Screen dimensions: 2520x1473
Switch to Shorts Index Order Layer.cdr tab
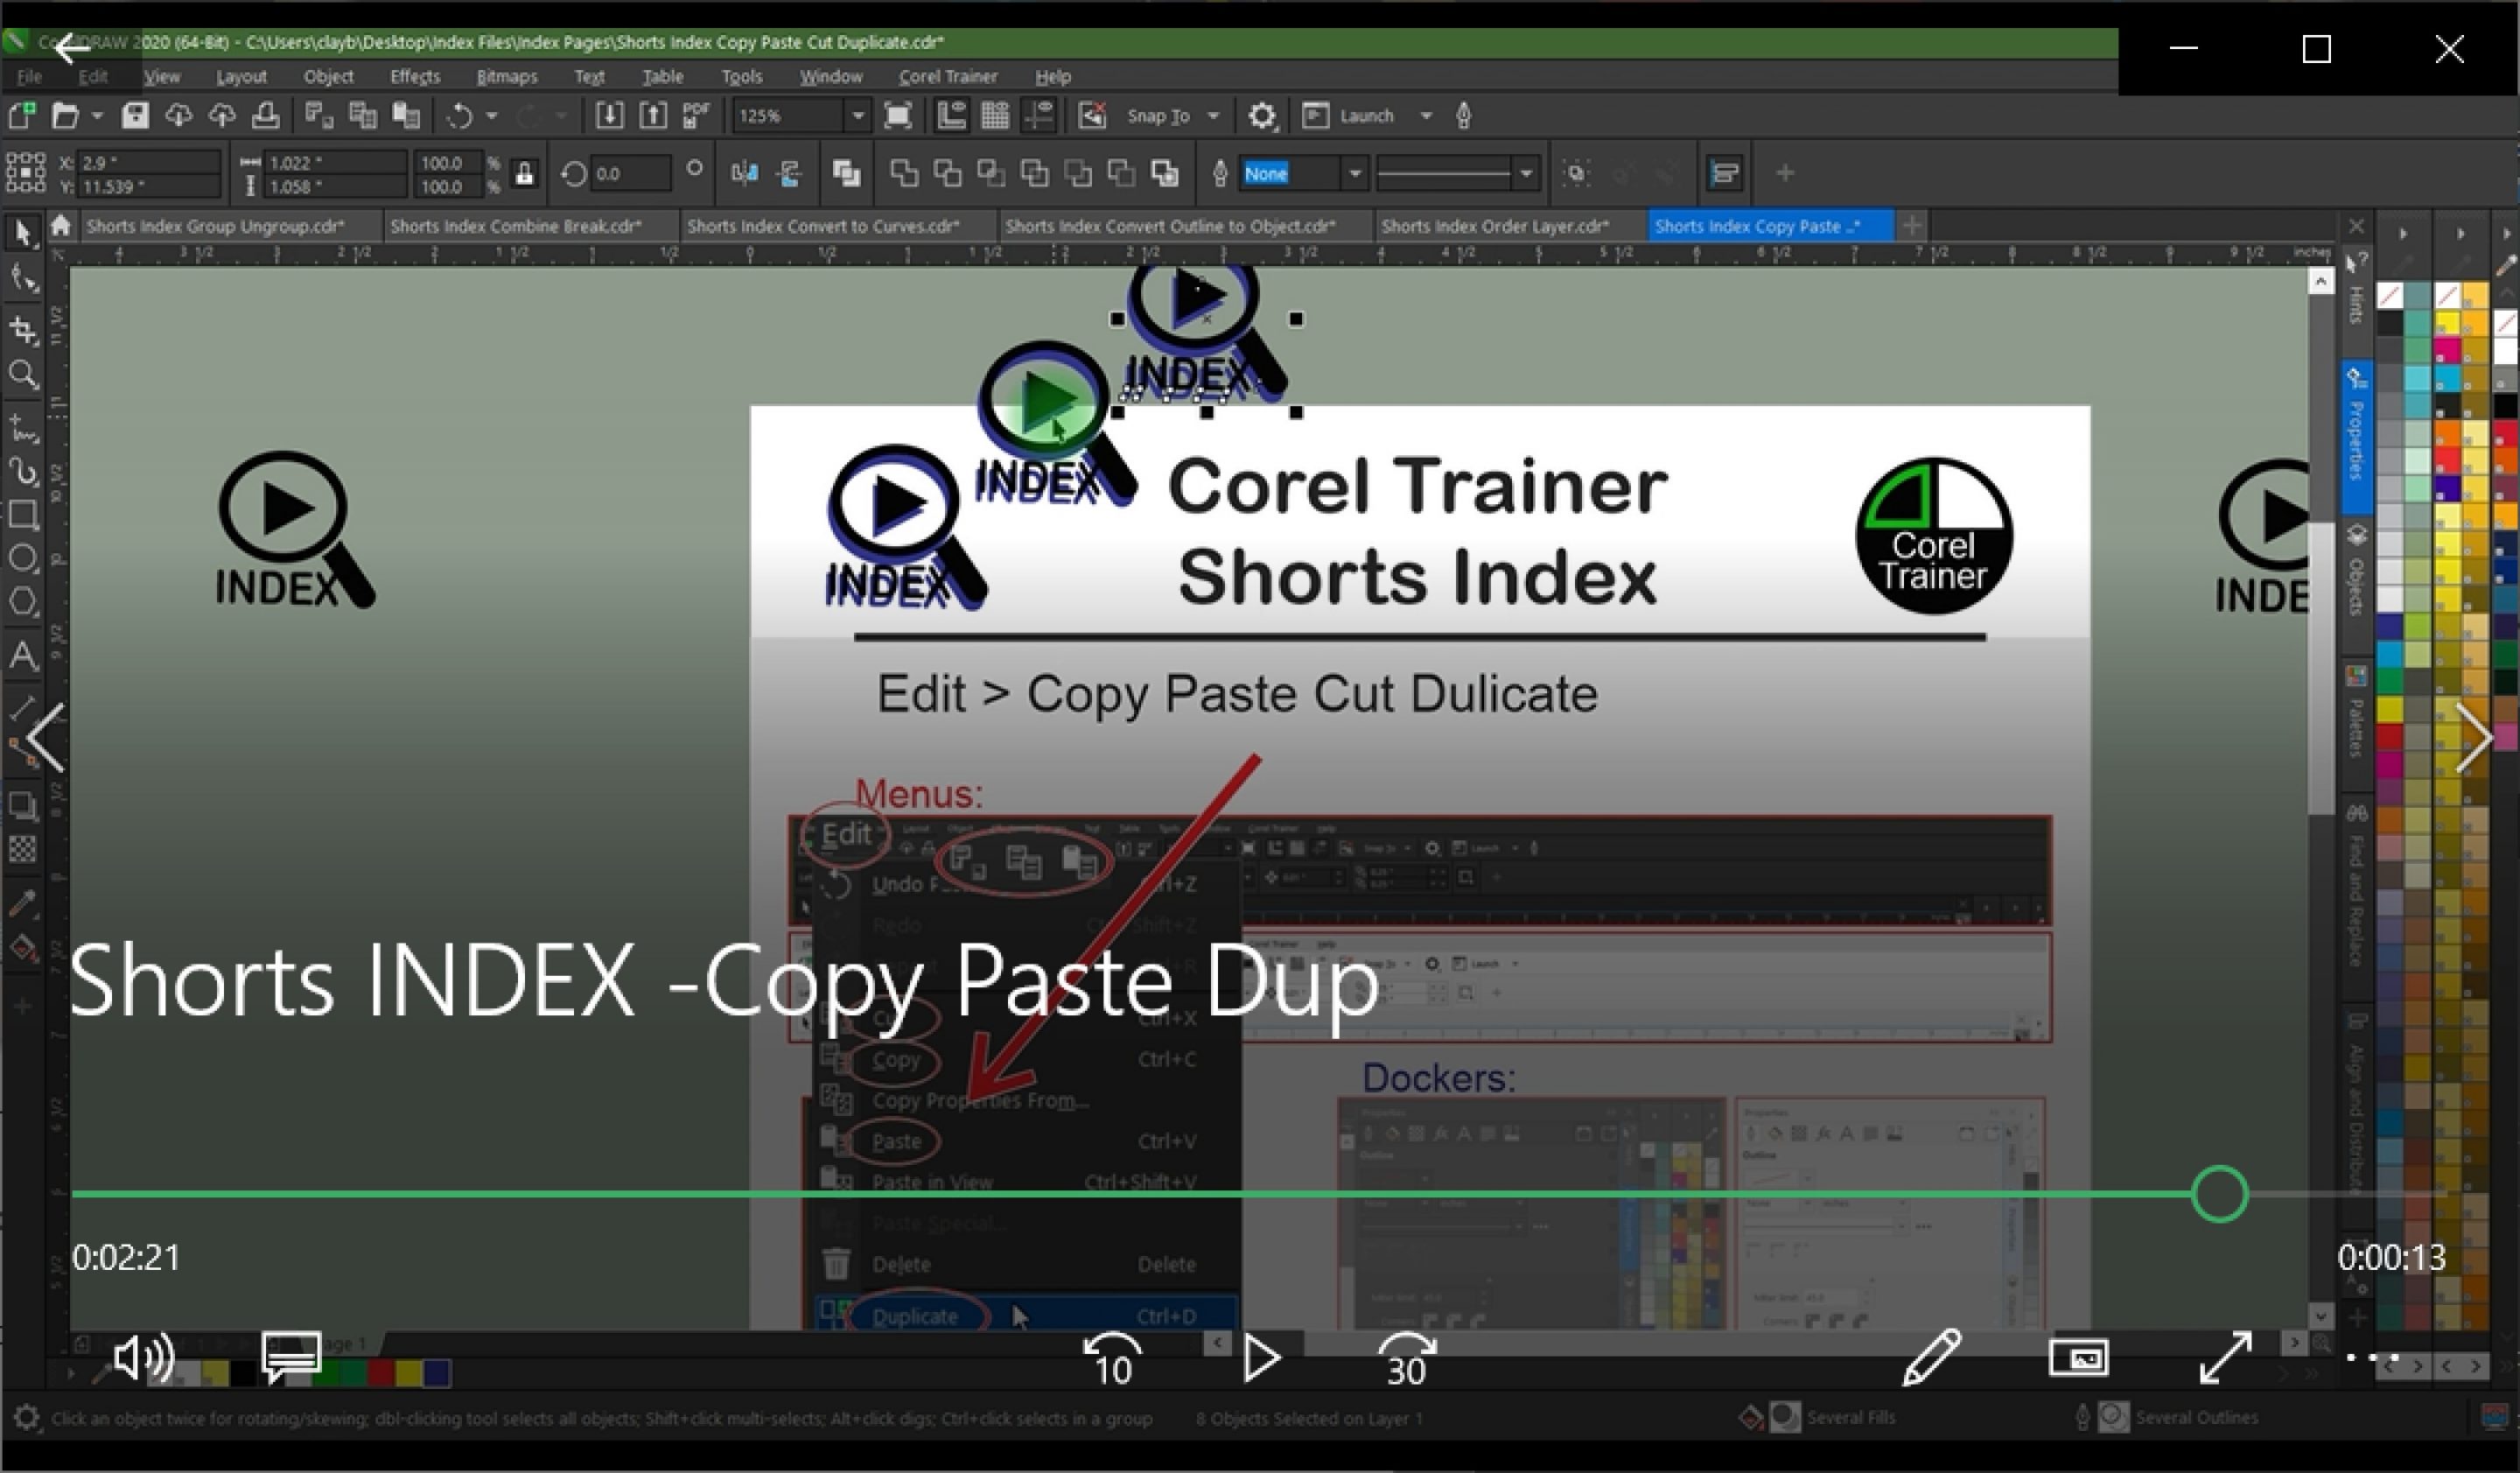click(1495, 226)
